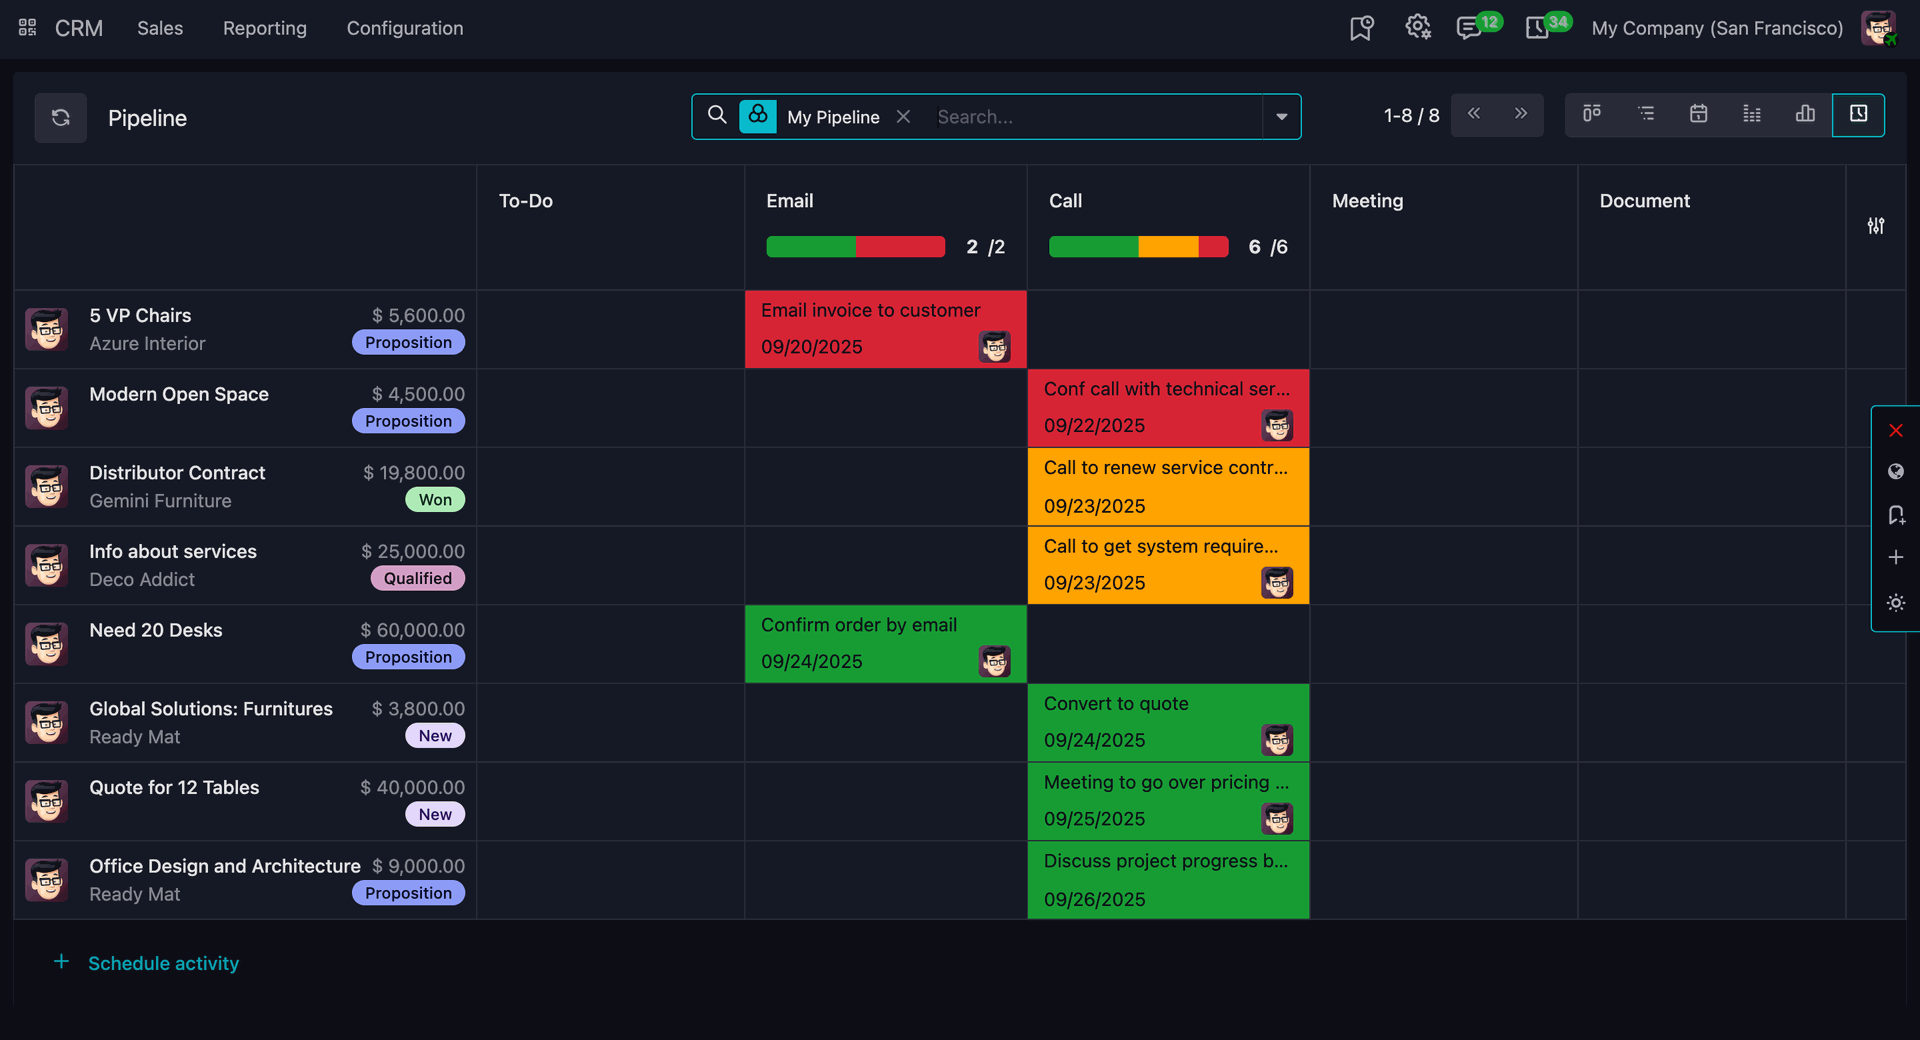The image size is (1920, 1040).
Task: Open column adjust settings icon
Action: tap(1876, 226)
